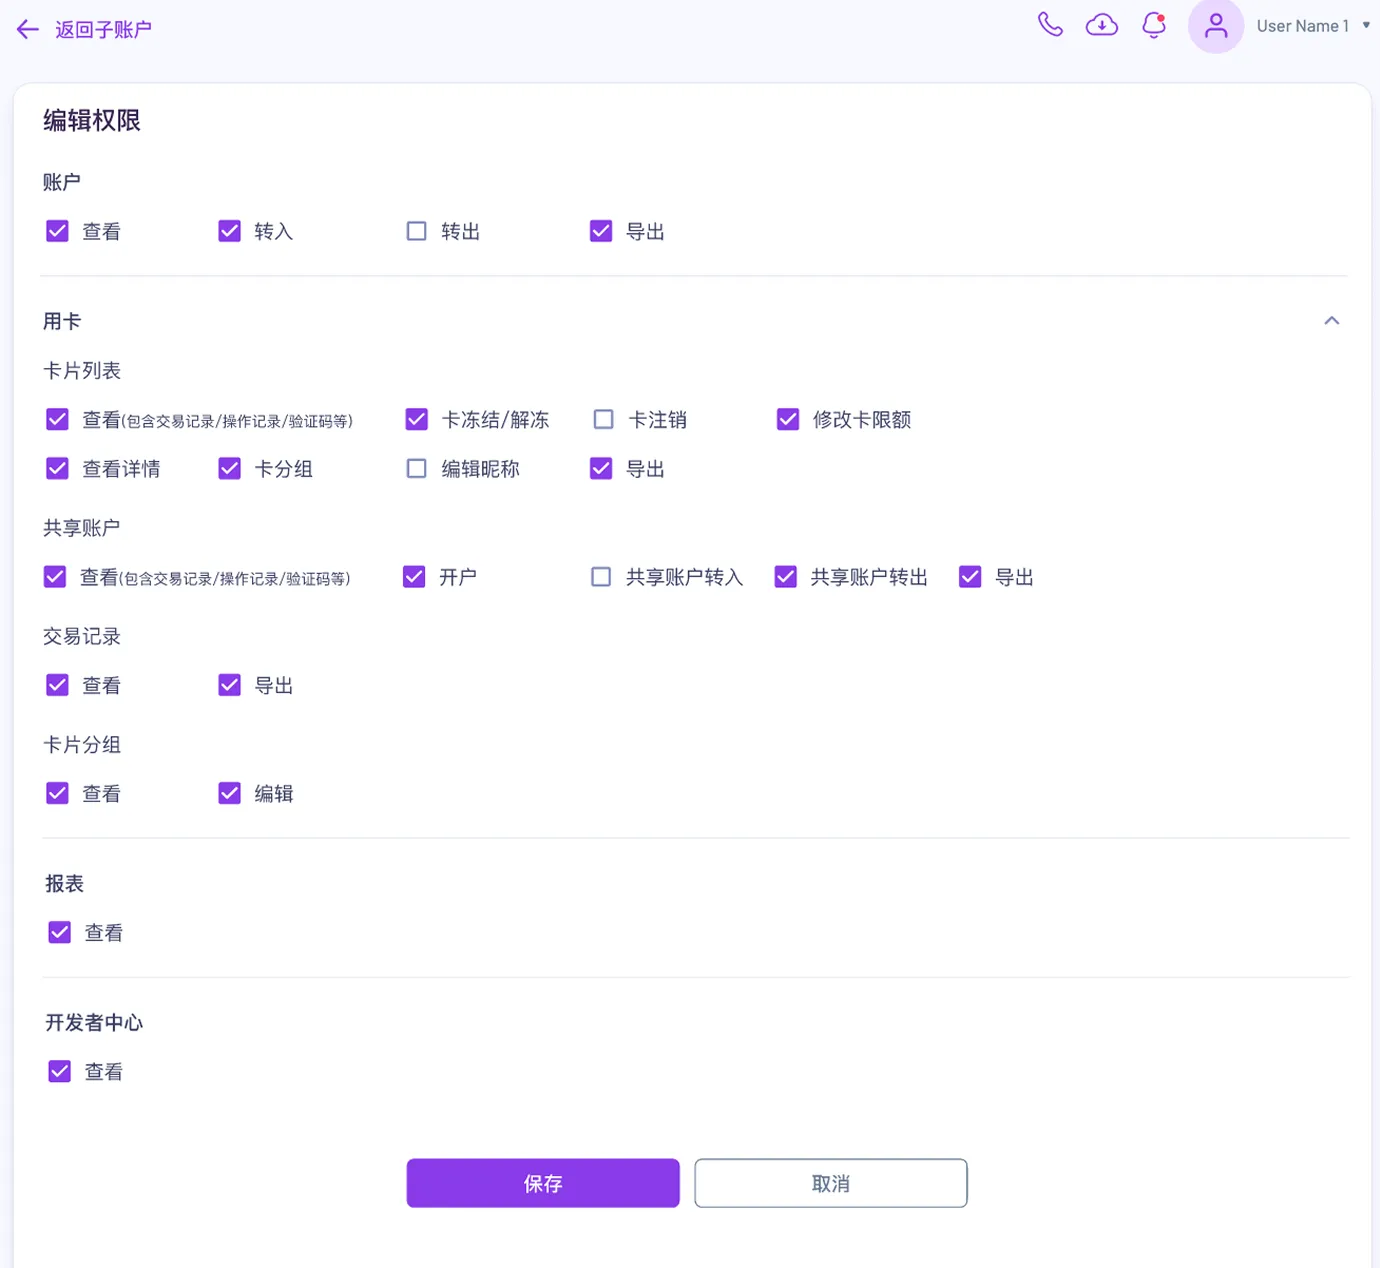Go back via 返回子账户 link
Screen dimensions: 1380x1268
click(103, 30)
